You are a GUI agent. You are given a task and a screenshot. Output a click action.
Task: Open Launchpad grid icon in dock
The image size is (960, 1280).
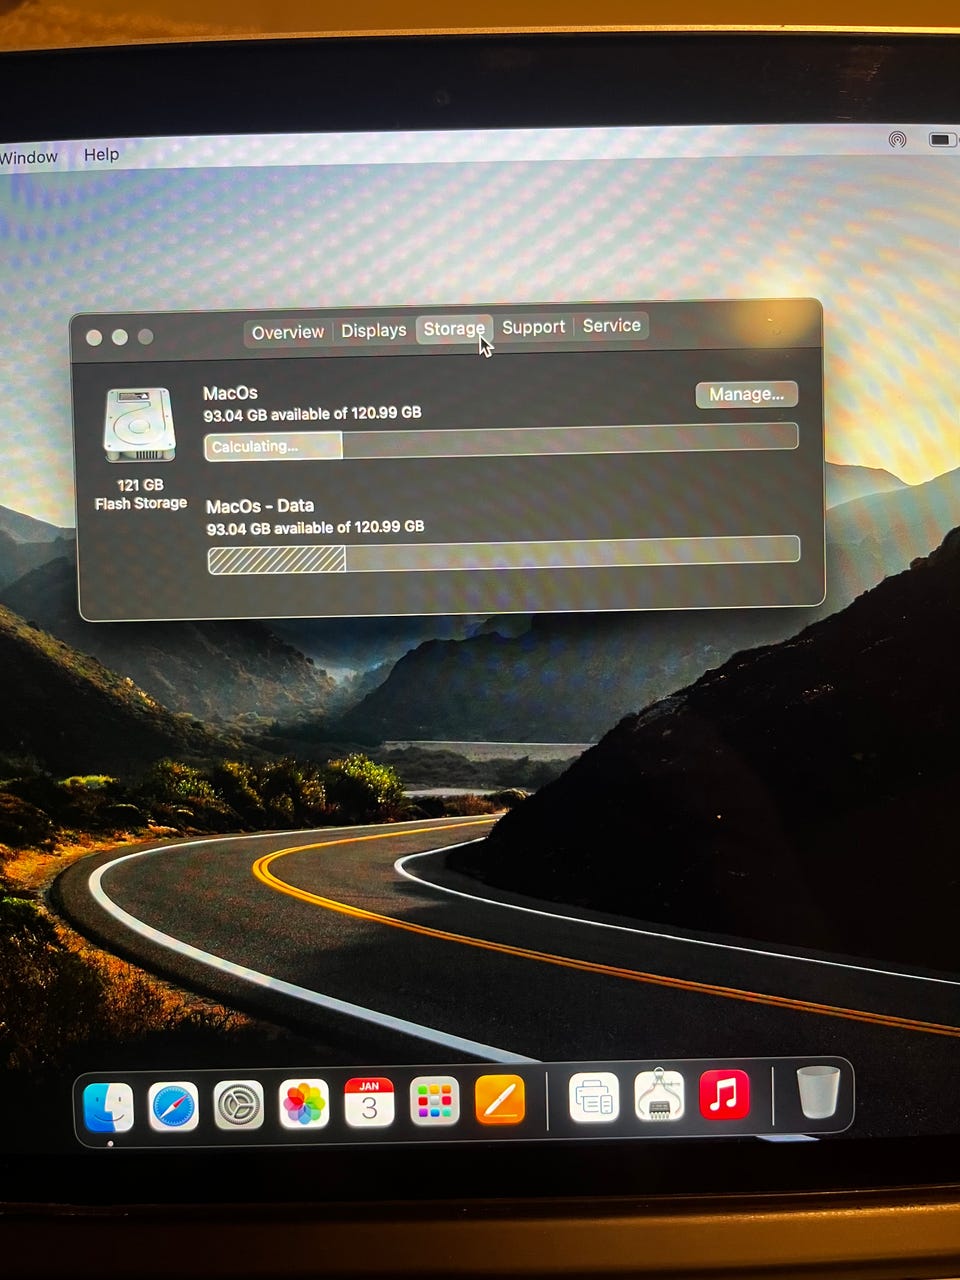(434, 1102)
